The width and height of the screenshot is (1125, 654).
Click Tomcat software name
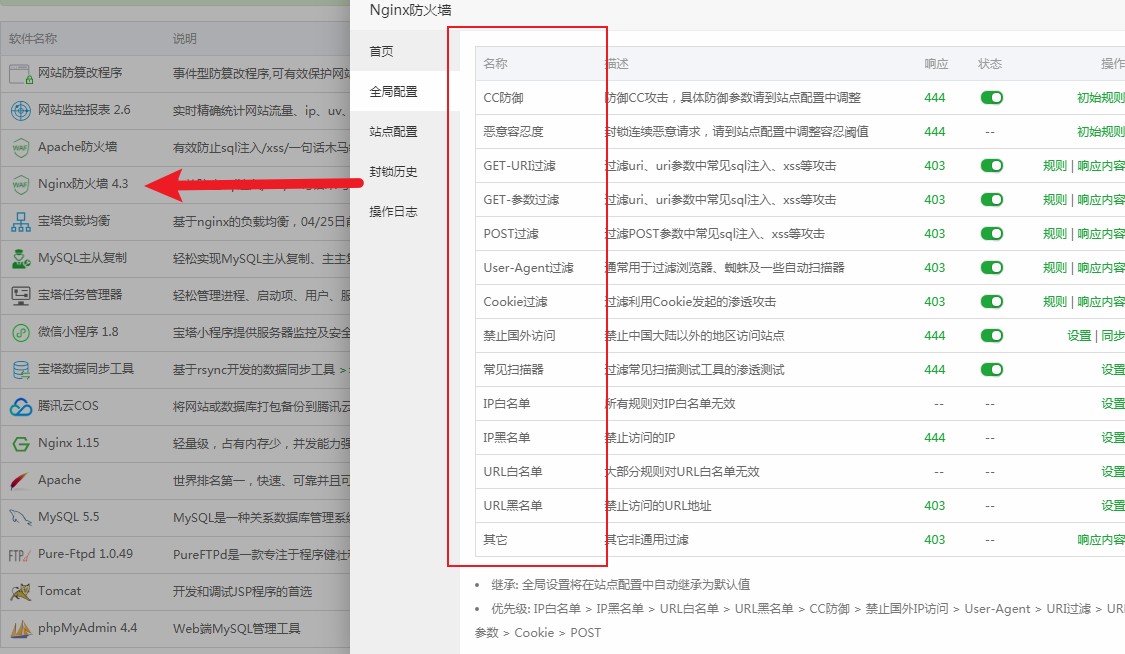point(59,591)
